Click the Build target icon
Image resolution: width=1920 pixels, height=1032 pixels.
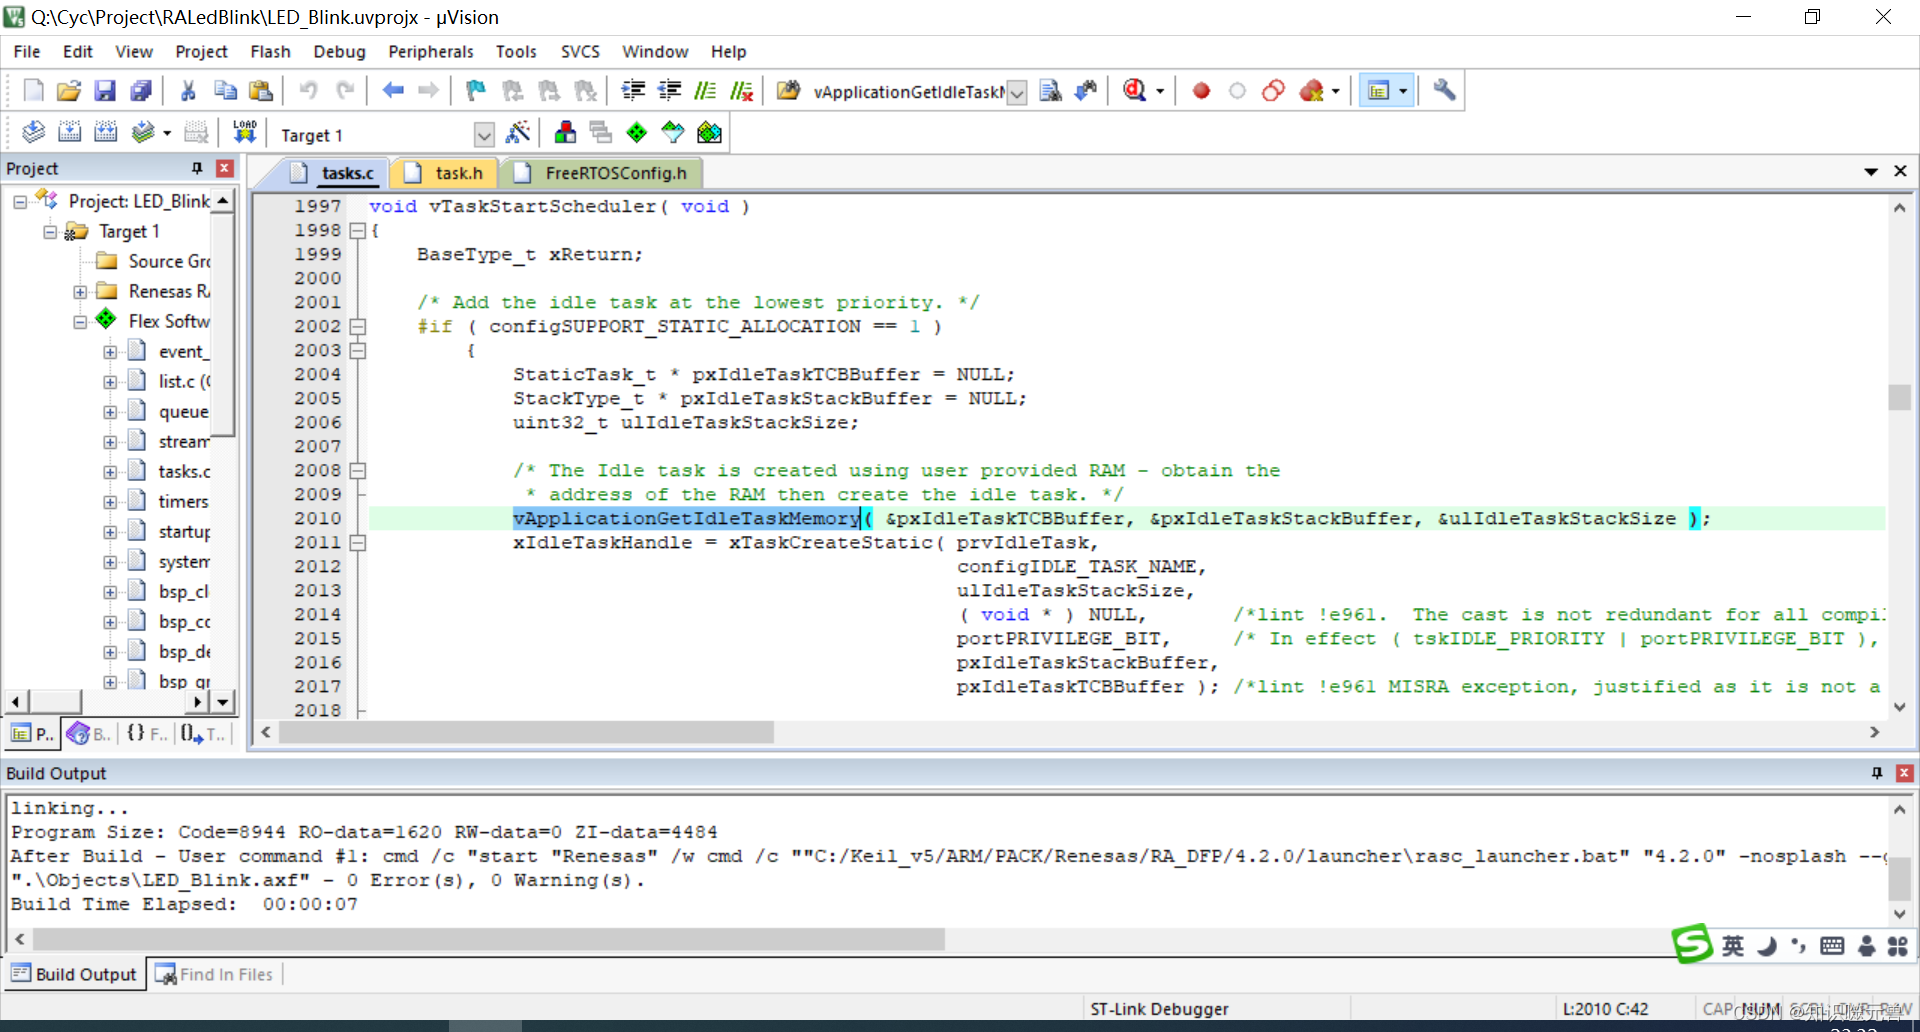[69, 132]
